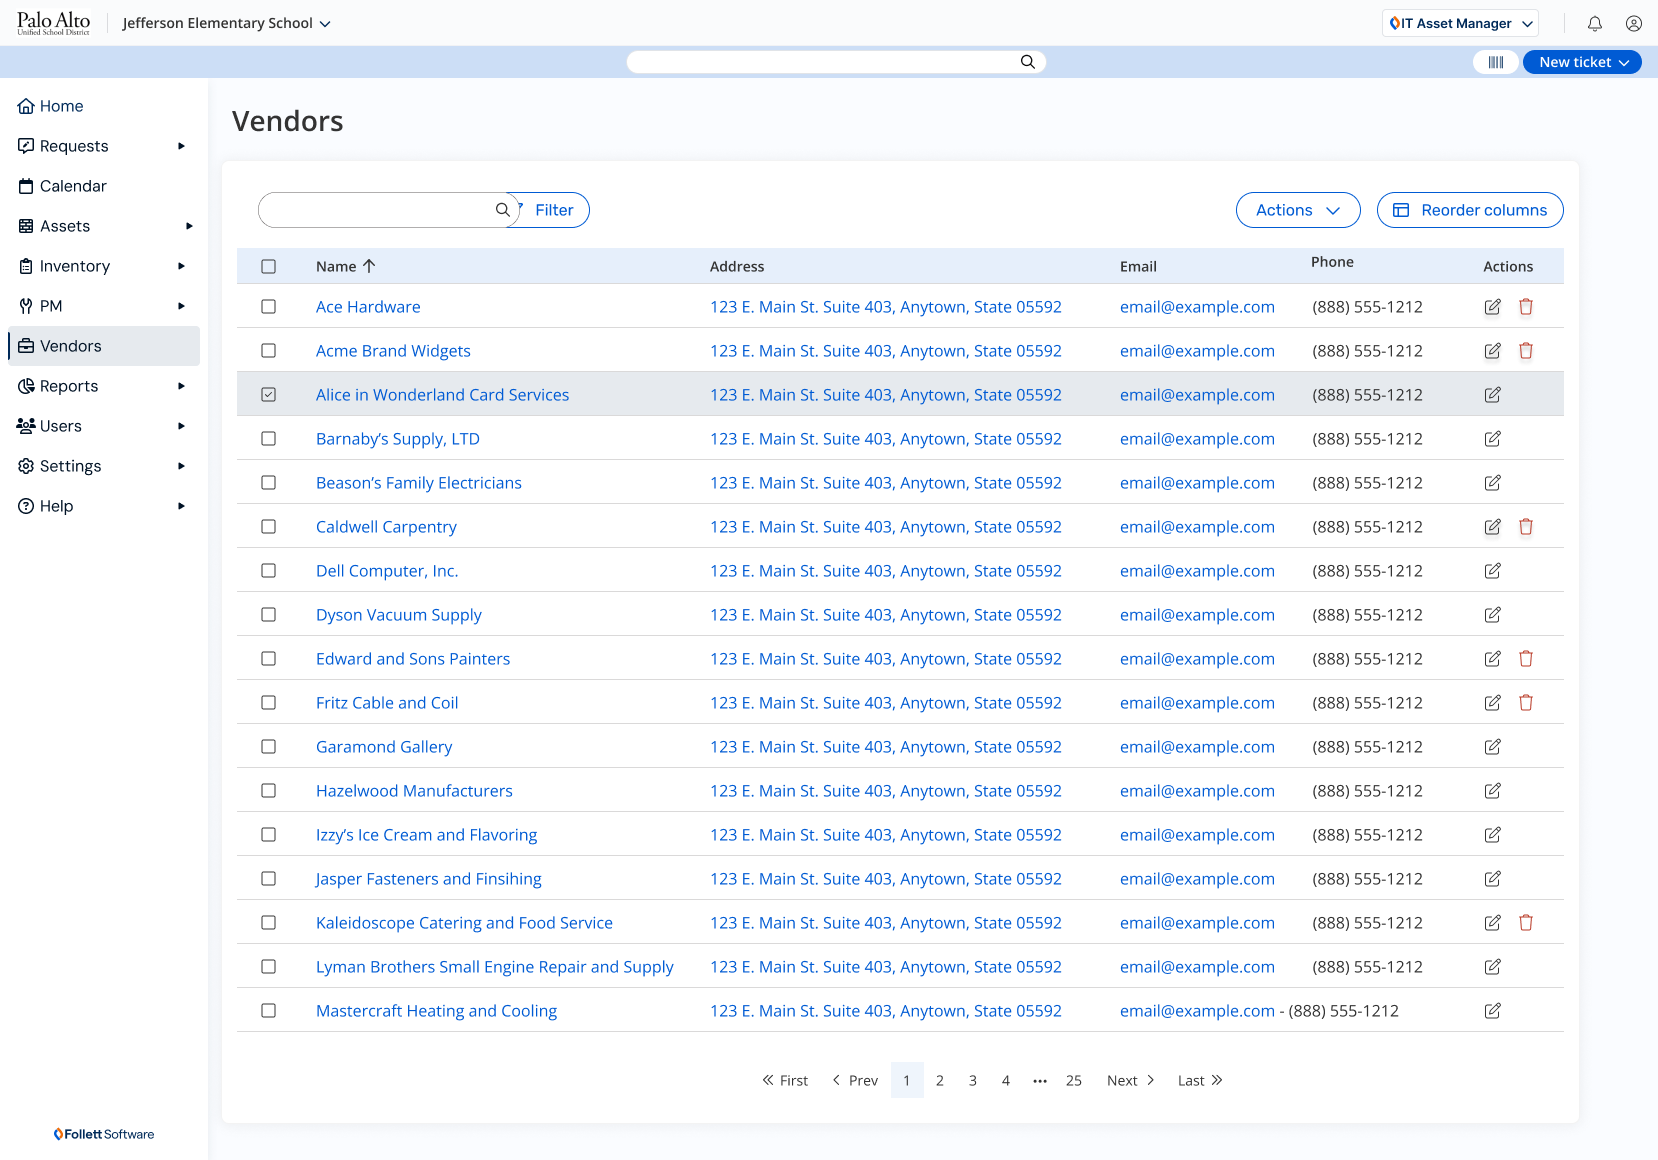Click the search magnifier in vendor search
Screen dimensions: 1658x1160
click(503, 210)
